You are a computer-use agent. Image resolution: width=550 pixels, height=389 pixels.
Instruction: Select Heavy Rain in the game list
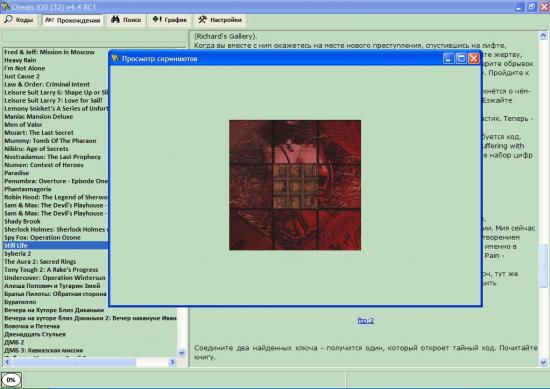(x=20, y=60)
